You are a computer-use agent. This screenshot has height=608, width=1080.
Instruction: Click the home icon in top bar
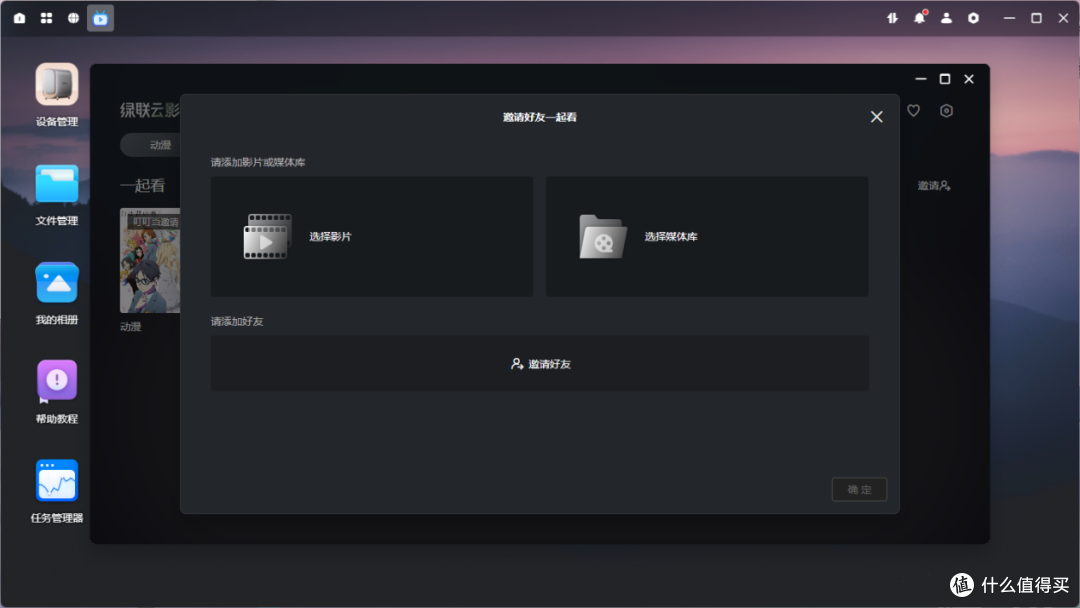pyautogui.click(x=19, y=18)
